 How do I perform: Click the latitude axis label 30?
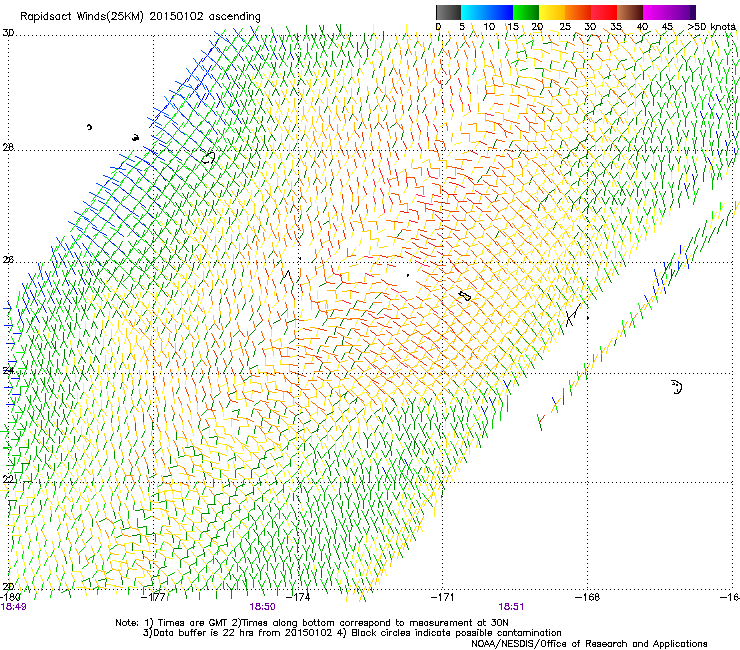click(8, 33)
